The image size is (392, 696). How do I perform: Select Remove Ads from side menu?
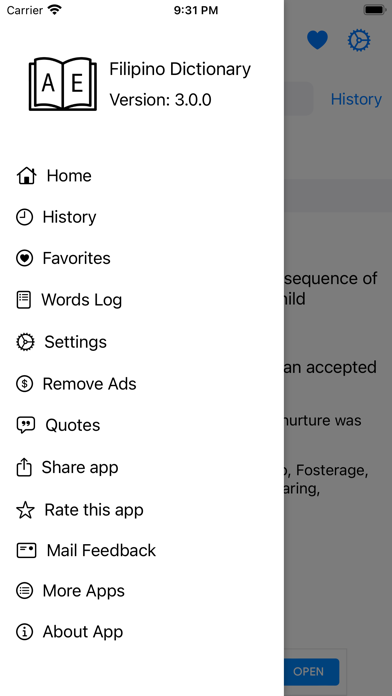click(x=89, y=384)
